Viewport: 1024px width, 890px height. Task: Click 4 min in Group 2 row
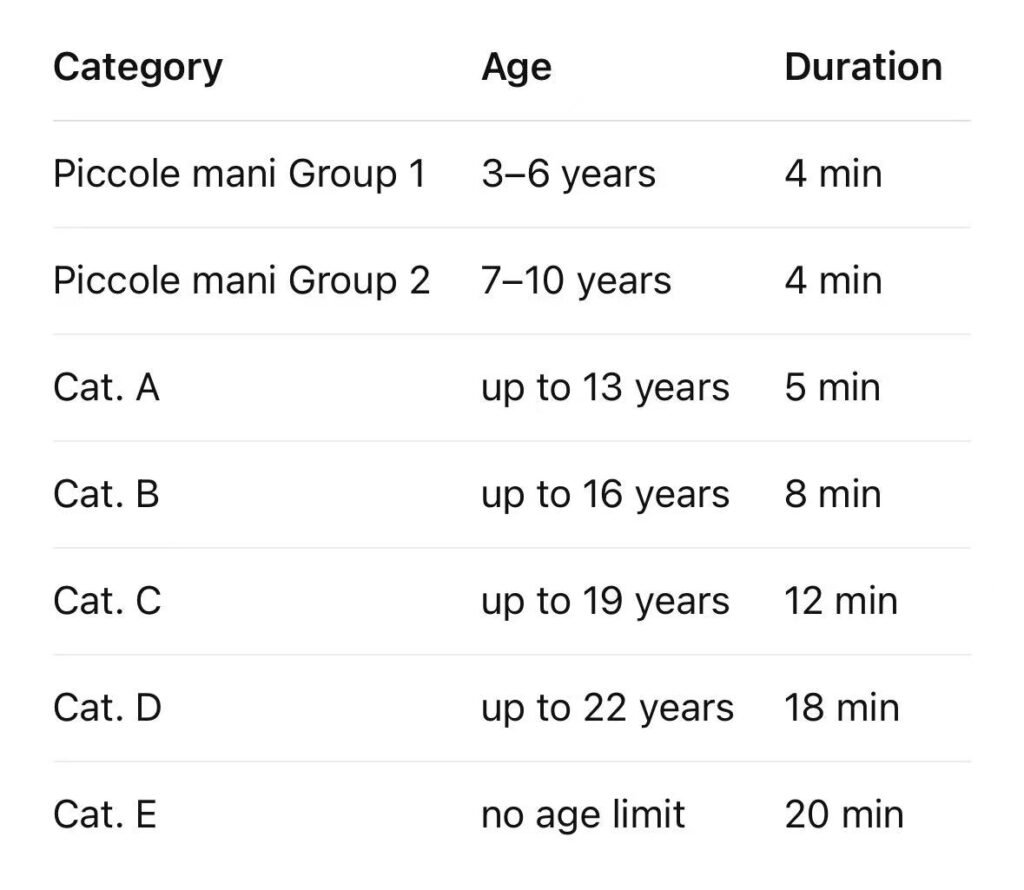pyautogui.click(x=833, y=281)
